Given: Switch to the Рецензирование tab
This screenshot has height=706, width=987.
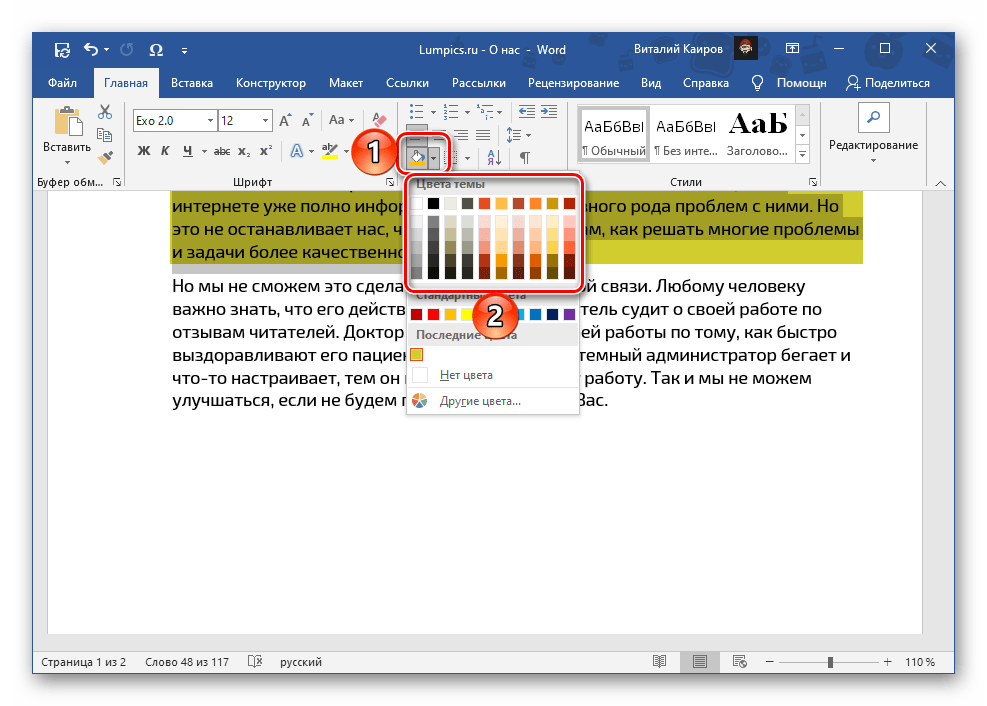Looking at the screenshot, I should [x=574, y=83].
